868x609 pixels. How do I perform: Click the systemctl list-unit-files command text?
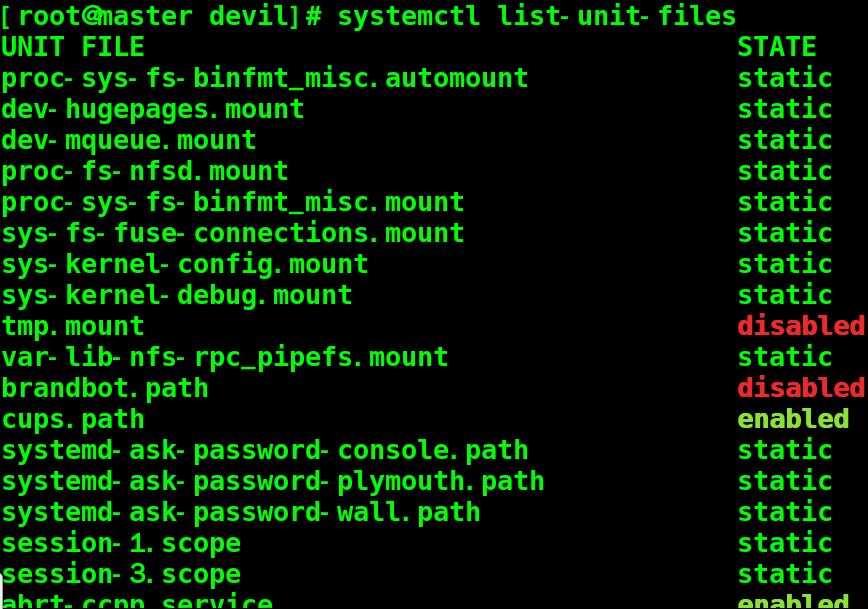point(536,16)
